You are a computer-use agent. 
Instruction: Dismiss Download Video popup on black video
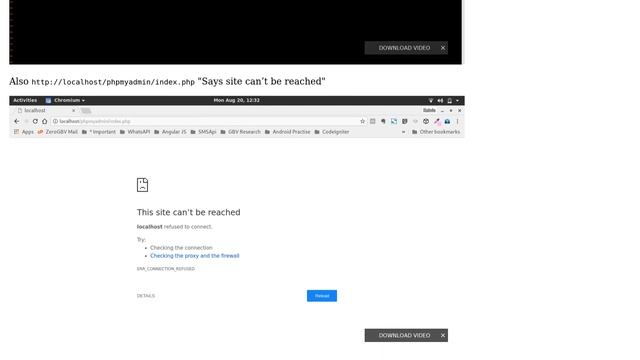point(443,48)
